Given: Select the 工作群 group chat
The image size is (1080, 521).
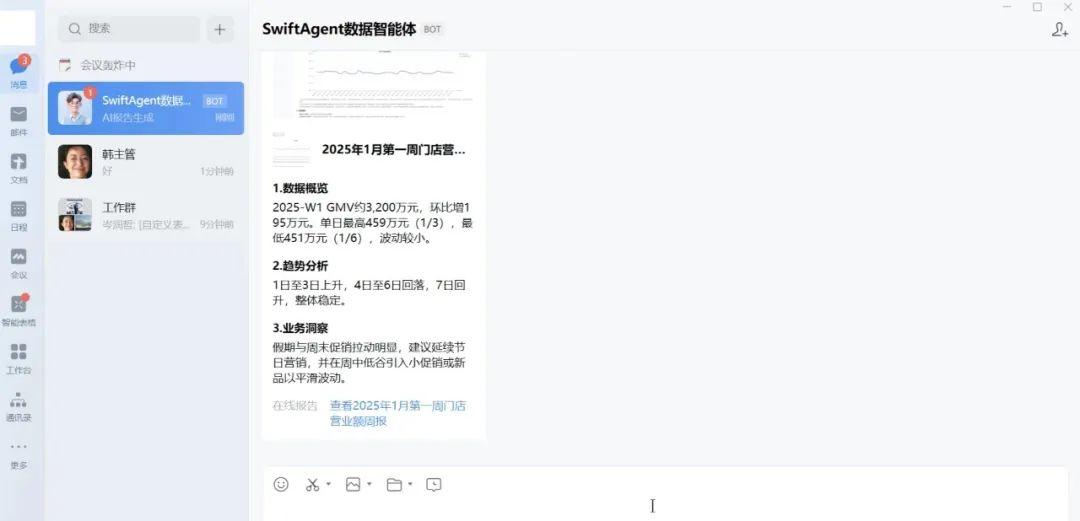Looking at the screenshot, I should point(145,215).
